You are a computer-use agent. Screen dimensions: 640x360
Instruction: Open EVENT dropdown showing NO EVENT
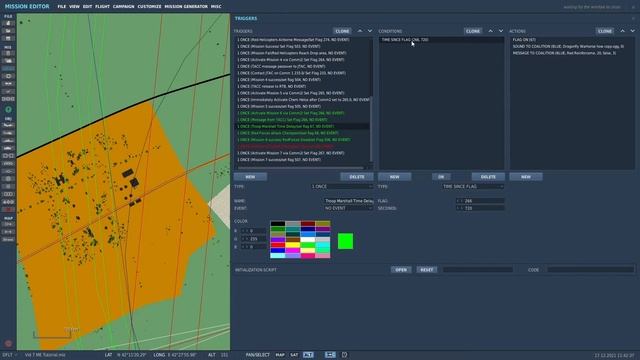(349, 208)
